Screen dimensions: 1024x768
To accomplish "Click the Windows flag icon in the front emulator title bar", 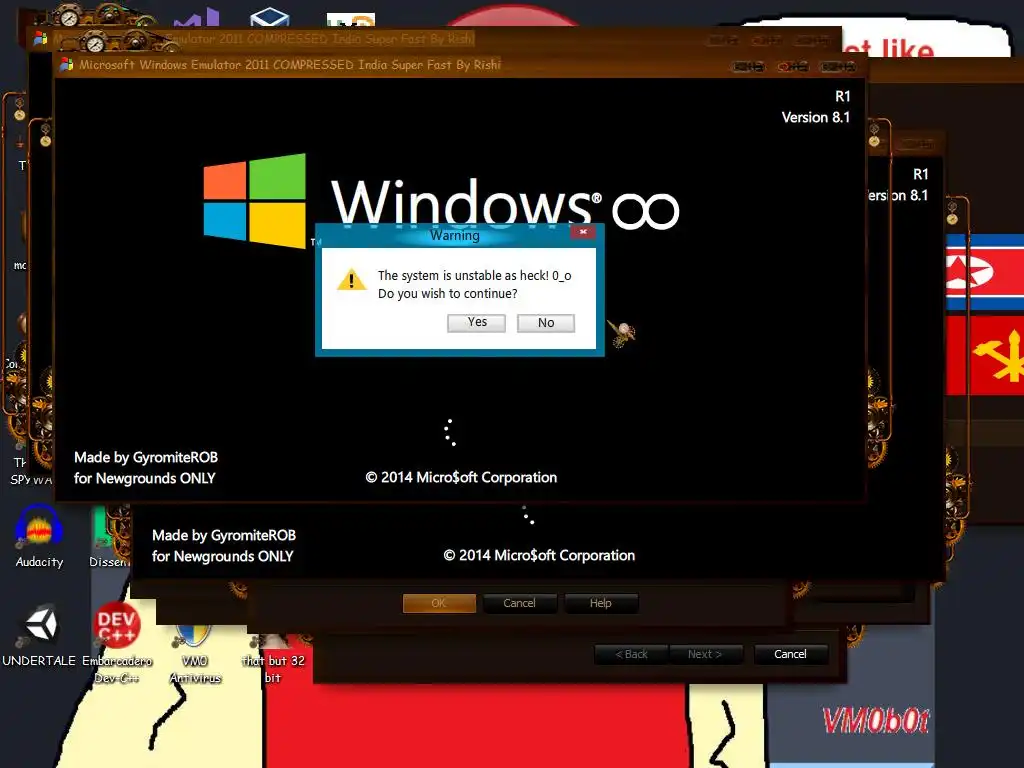I will coord(66,65).
